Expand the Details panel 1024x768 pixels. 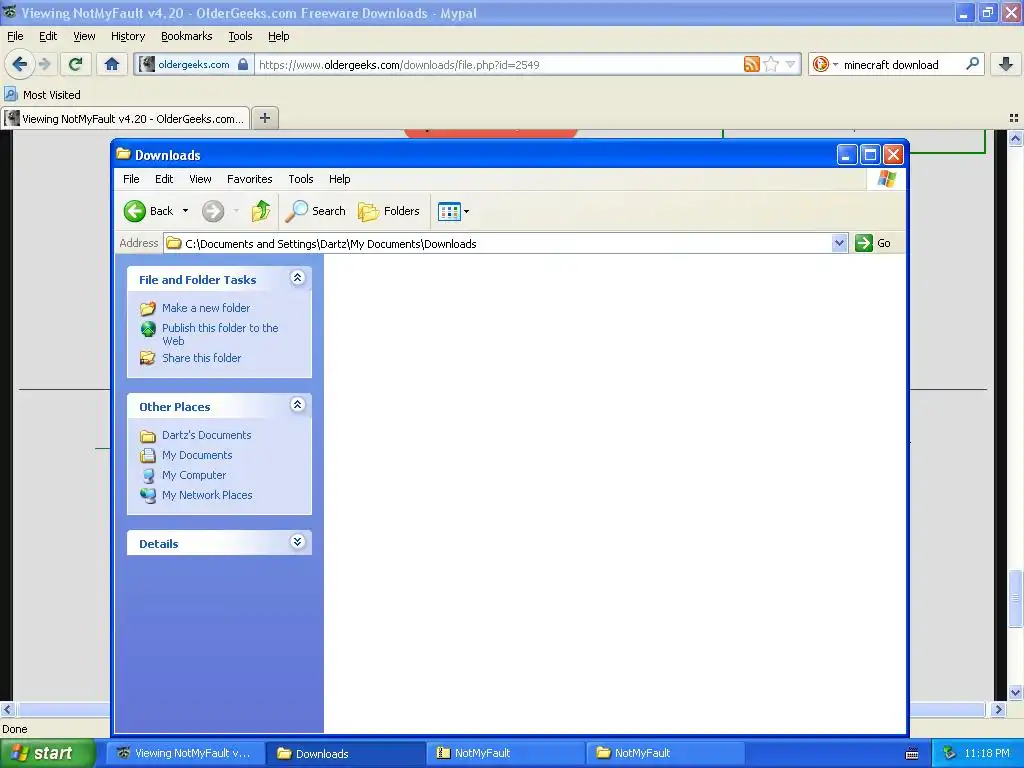point(297,542)
